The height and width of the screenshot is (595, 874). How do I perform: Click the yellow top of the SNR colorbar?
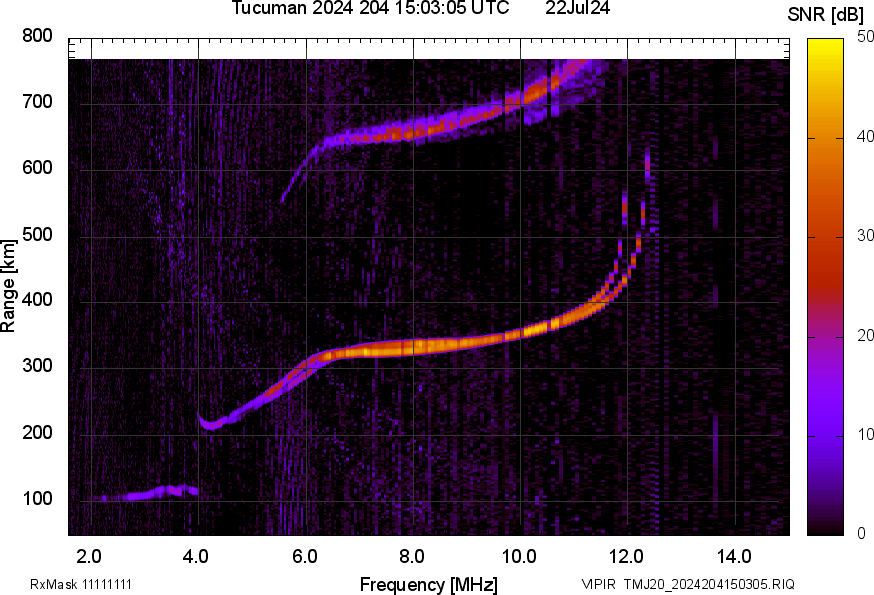click(826, 47)
